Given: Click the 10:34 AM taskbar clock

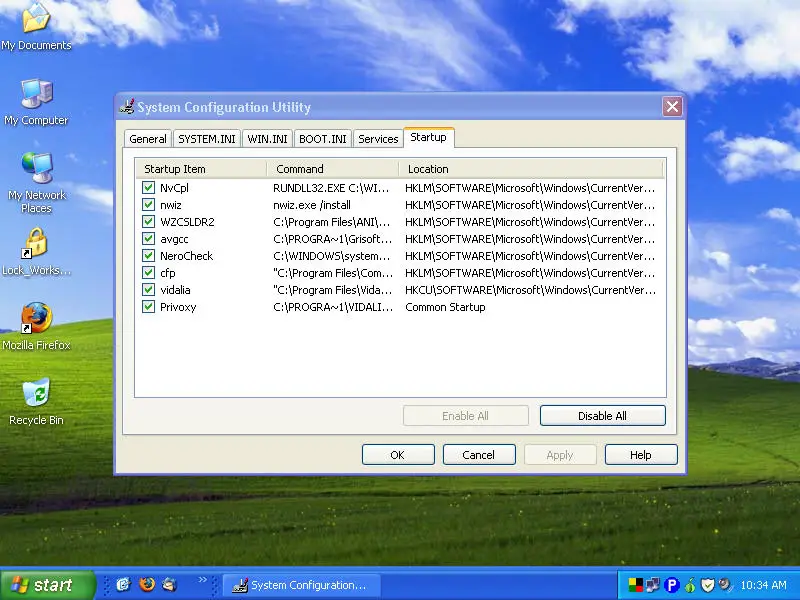Looking at the screenshot, I should 763,585.
